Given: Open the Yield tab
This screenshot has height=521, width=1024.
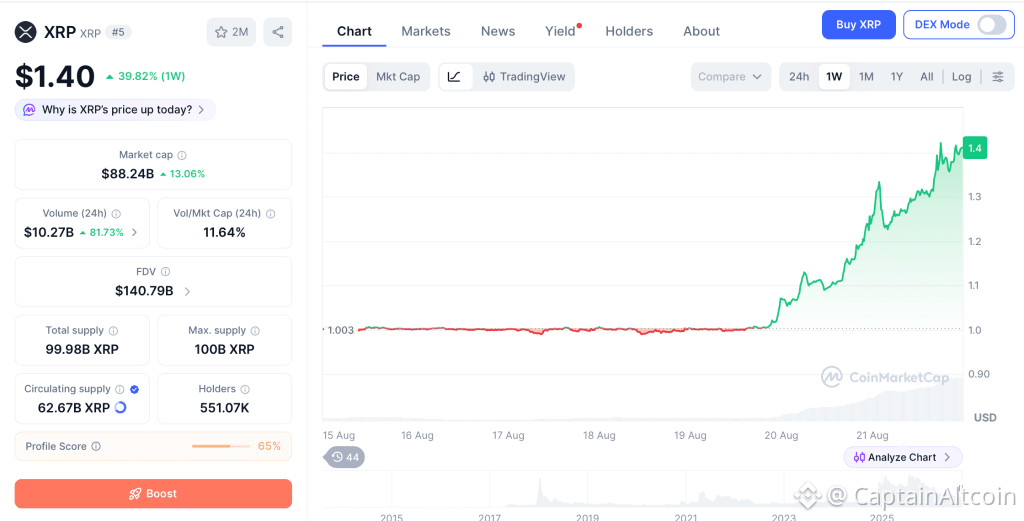Looking at the screenshot, I should coord(560,31).
